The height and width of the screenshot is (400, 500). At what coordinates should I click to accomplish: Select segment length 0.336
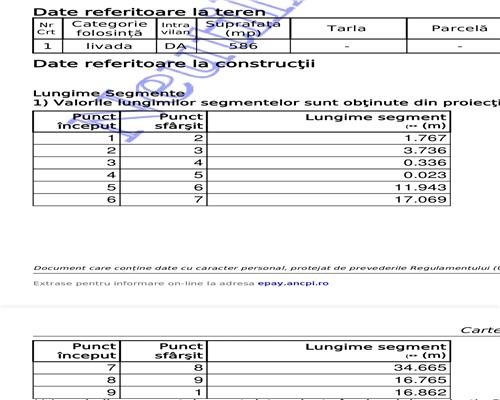[425, 163]
